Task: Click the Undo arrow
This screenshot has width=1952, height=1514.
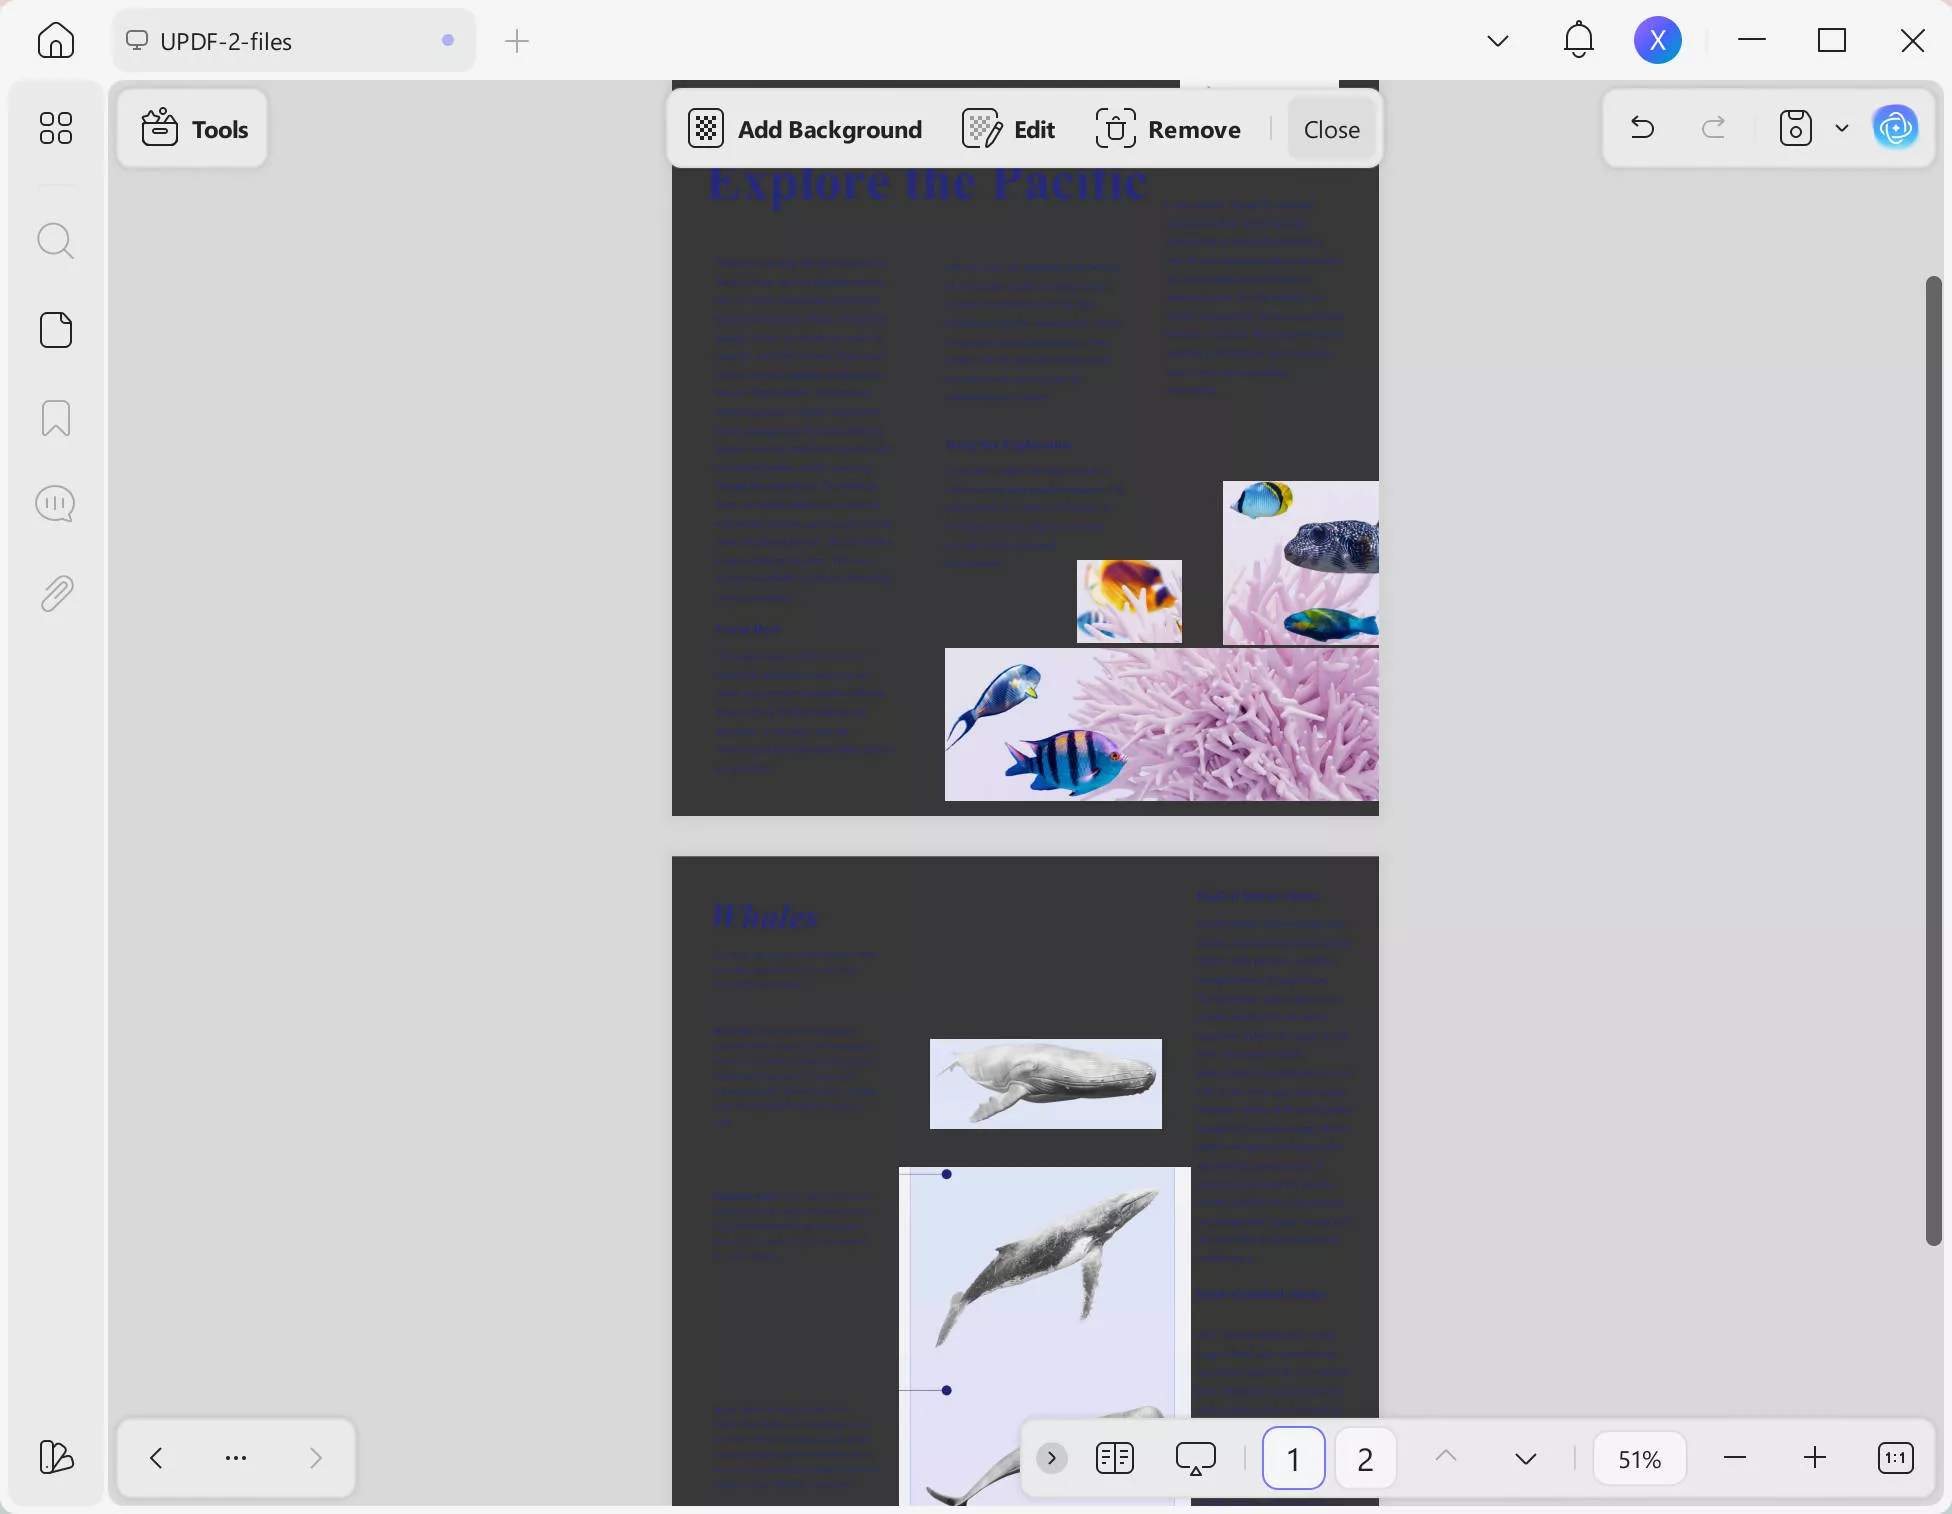Action: [x=1642, y=128]
